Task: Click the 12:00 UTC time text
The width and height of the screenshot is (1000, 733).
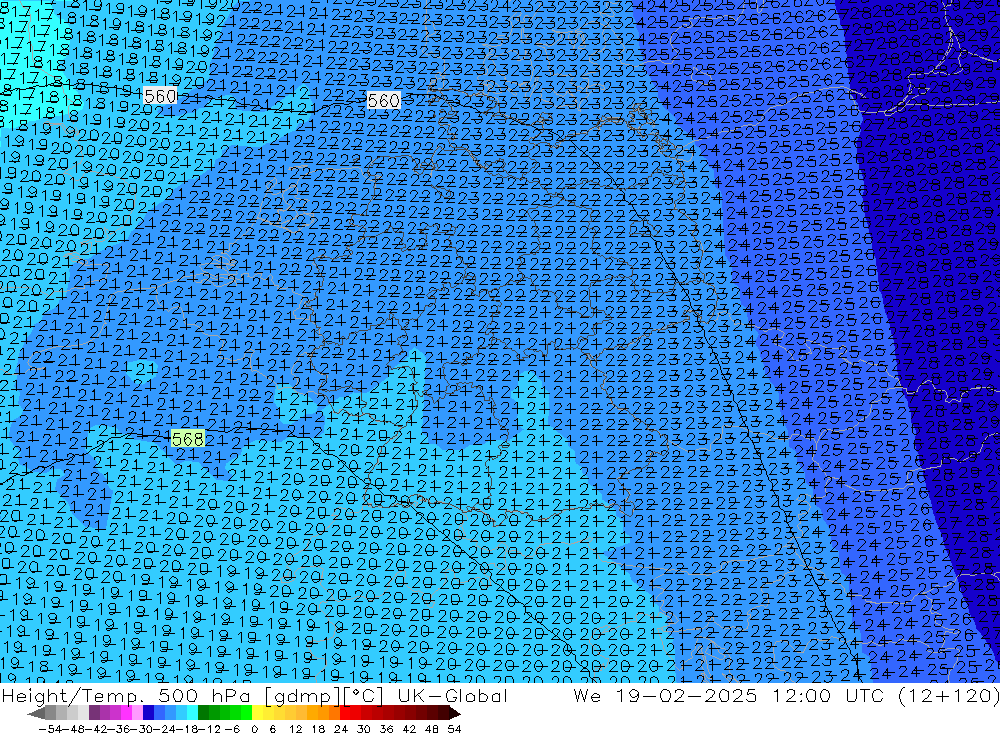Action: click(829, 695)
